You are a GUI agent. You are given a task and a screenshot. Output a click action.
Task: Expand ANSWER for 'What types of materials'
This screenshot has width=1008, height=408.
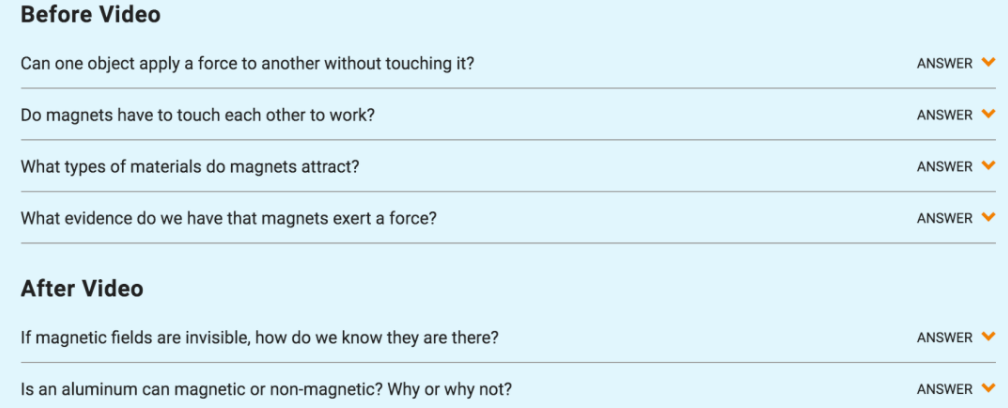[x=944, y=166]
